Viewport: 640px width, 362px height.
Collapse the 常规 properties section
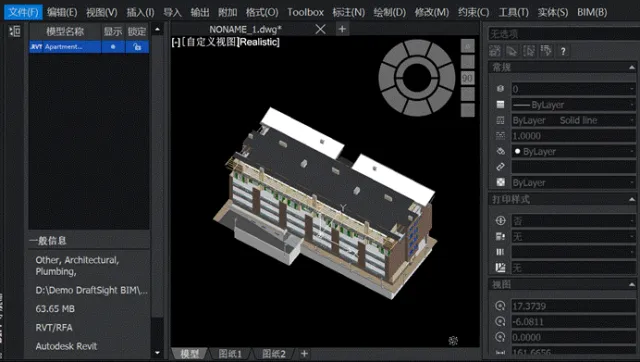coord(632,67)
